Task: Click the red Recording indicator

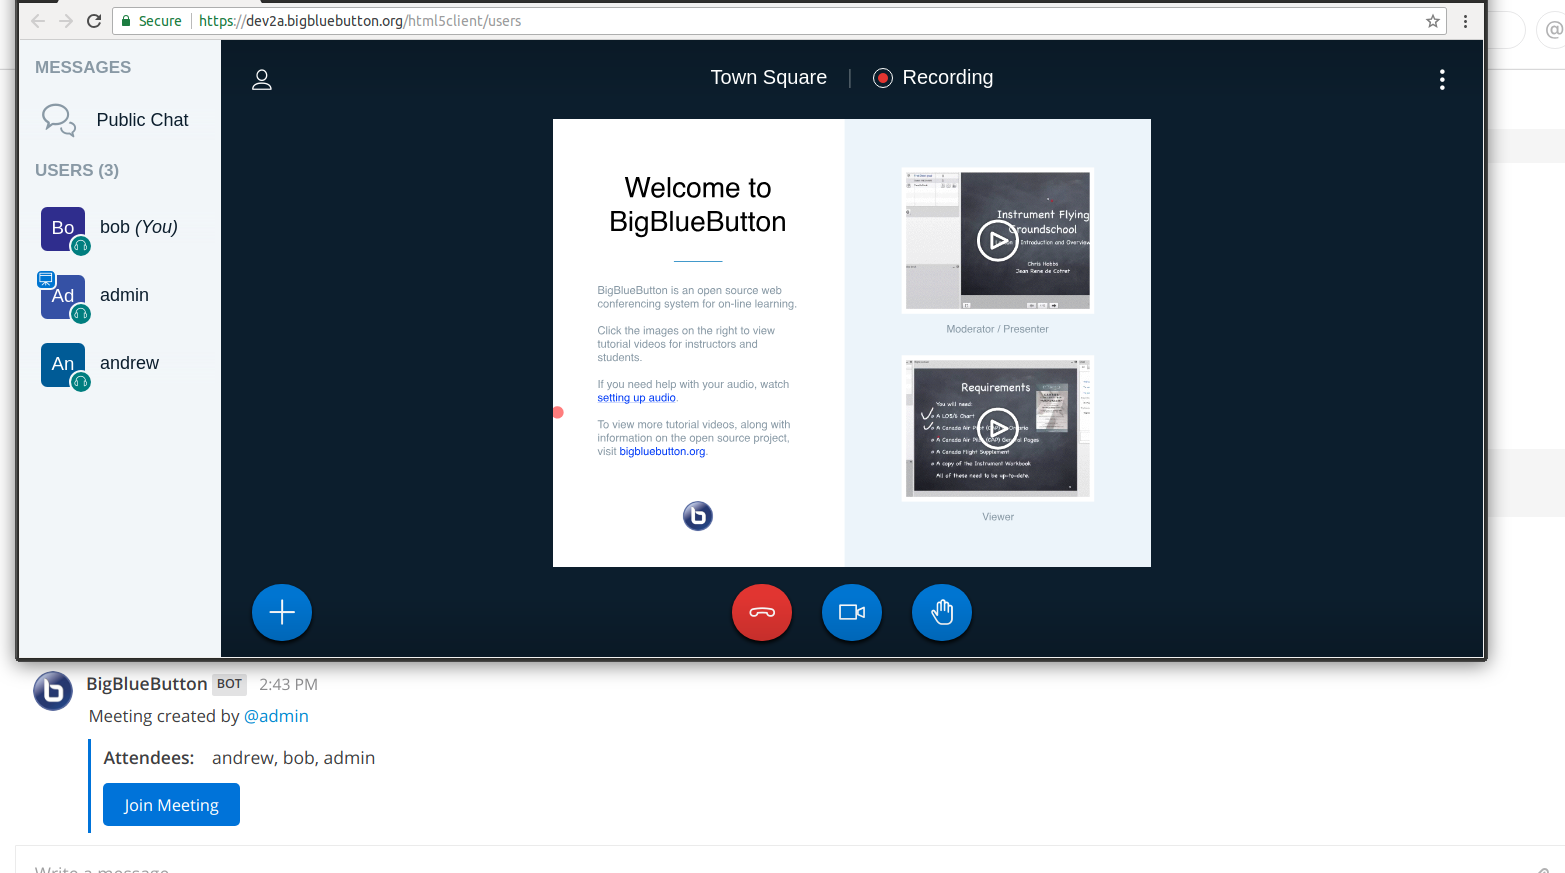Action: [933, 78]
